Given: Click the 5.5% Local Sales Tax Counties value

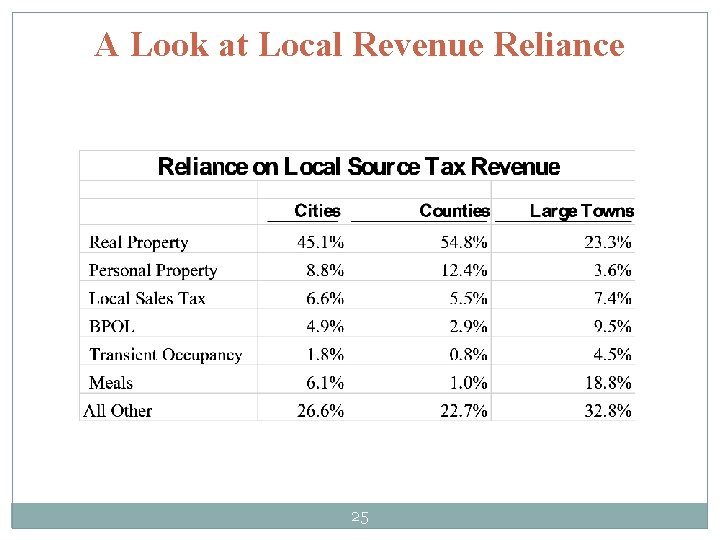Looking at the screenshot, I should [x=468, y=298].
